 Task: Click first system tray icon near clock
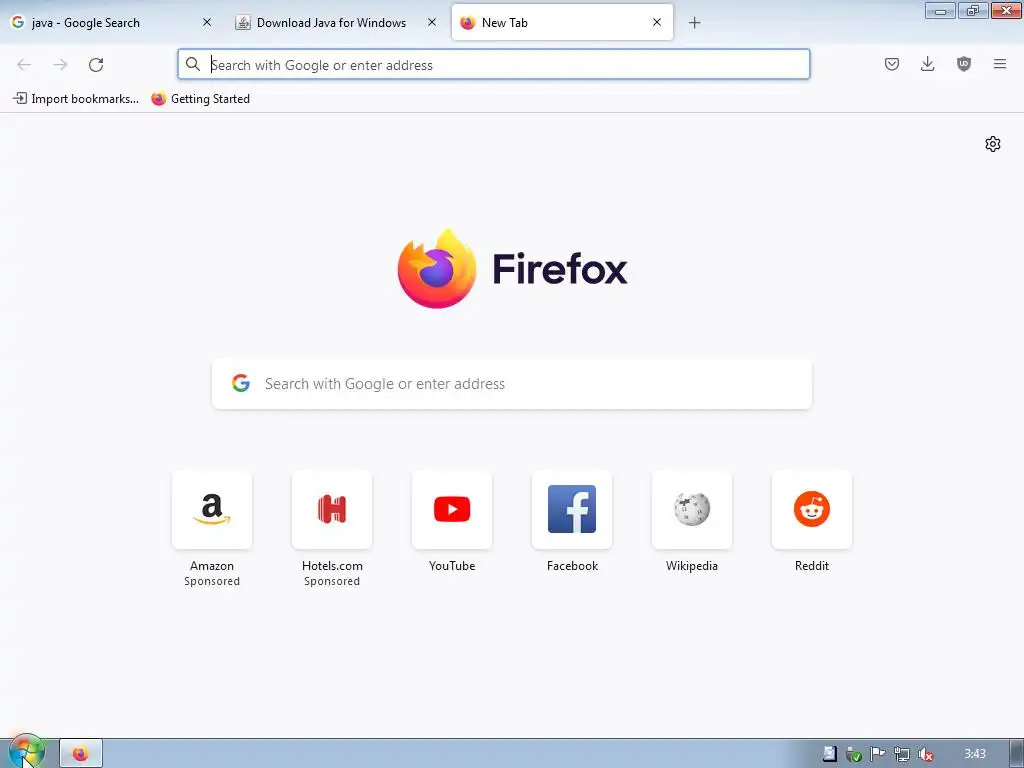[x=829, y=754]
